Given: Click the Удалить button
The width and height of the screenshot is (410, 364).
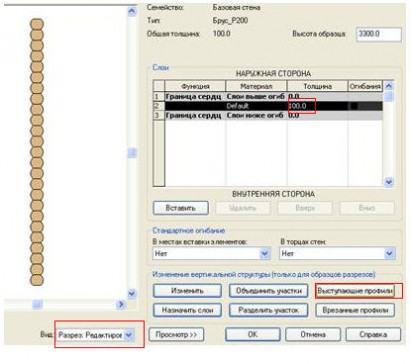Looking at the screenshot, I should 243,208.
